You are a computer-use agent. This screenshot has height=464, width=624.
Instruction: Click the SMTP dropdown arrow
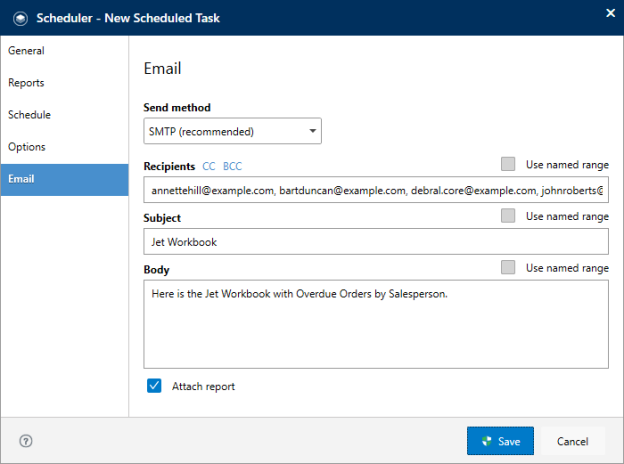pos(313,131)
